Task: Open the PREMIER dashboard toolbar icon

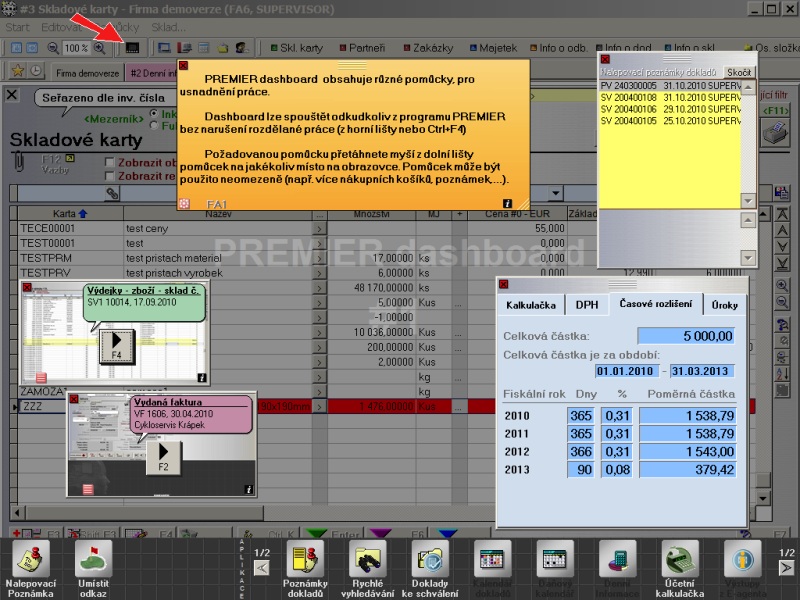Action: click(x=132, y=48)
